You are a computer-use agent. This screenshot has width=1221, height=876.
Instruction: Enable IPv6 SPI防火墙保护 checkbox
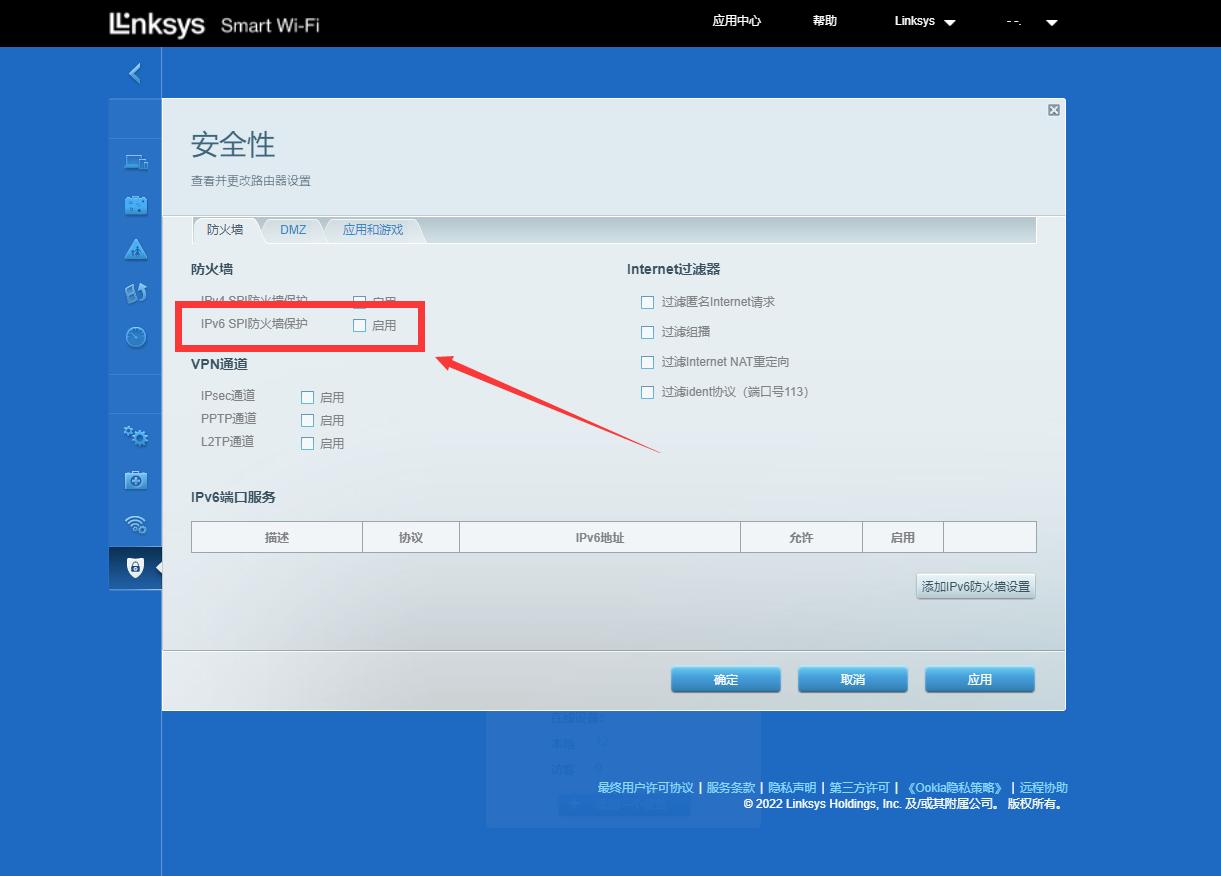(x=357, y=324)
